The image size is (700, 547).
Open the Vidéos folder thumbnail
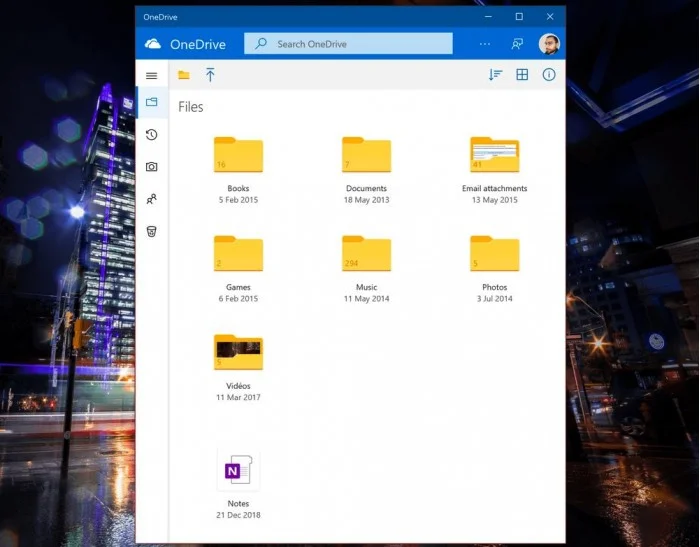click(238, 352)
